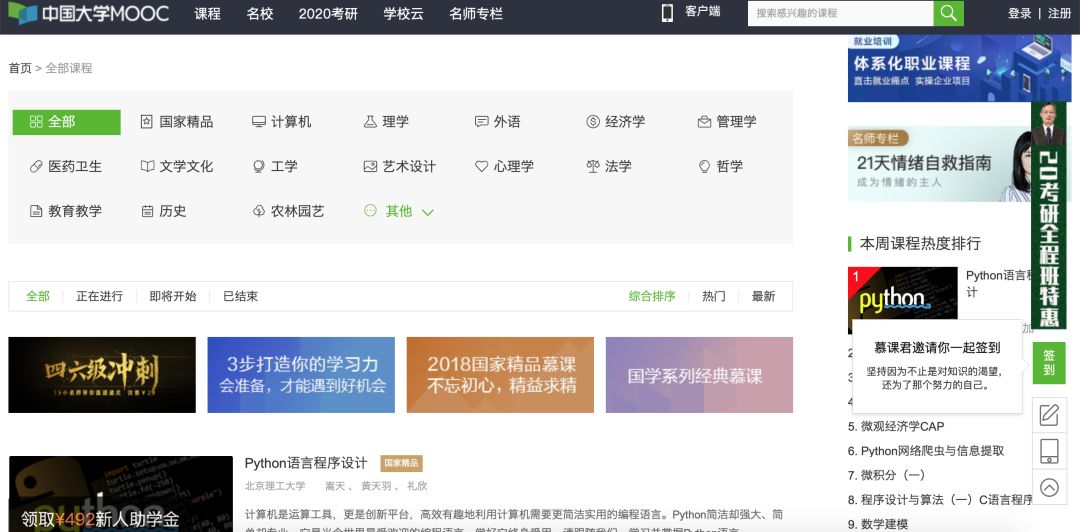Image resolution: width=1080 pixels, height=532 pixels.
Task: Open the 学校云 menu item
Action: click(404, 14)
